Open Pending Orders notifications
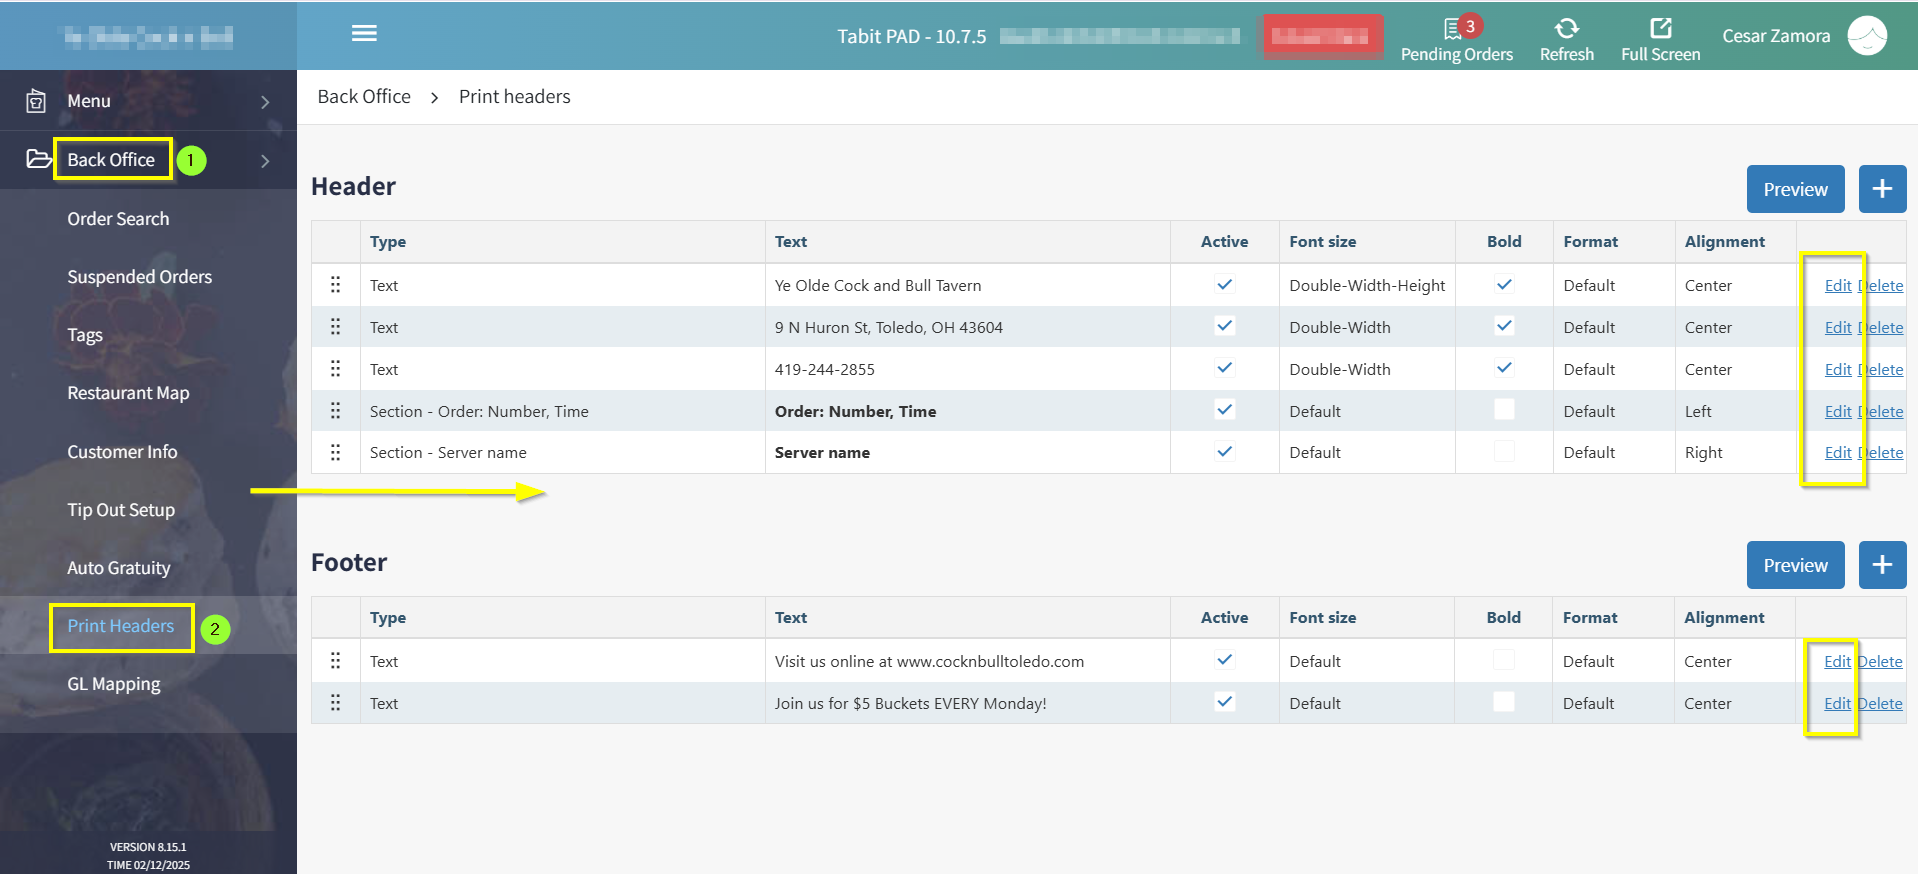Image resolution: width=1918 pixels, height=874 pixels. [1456, 39]
